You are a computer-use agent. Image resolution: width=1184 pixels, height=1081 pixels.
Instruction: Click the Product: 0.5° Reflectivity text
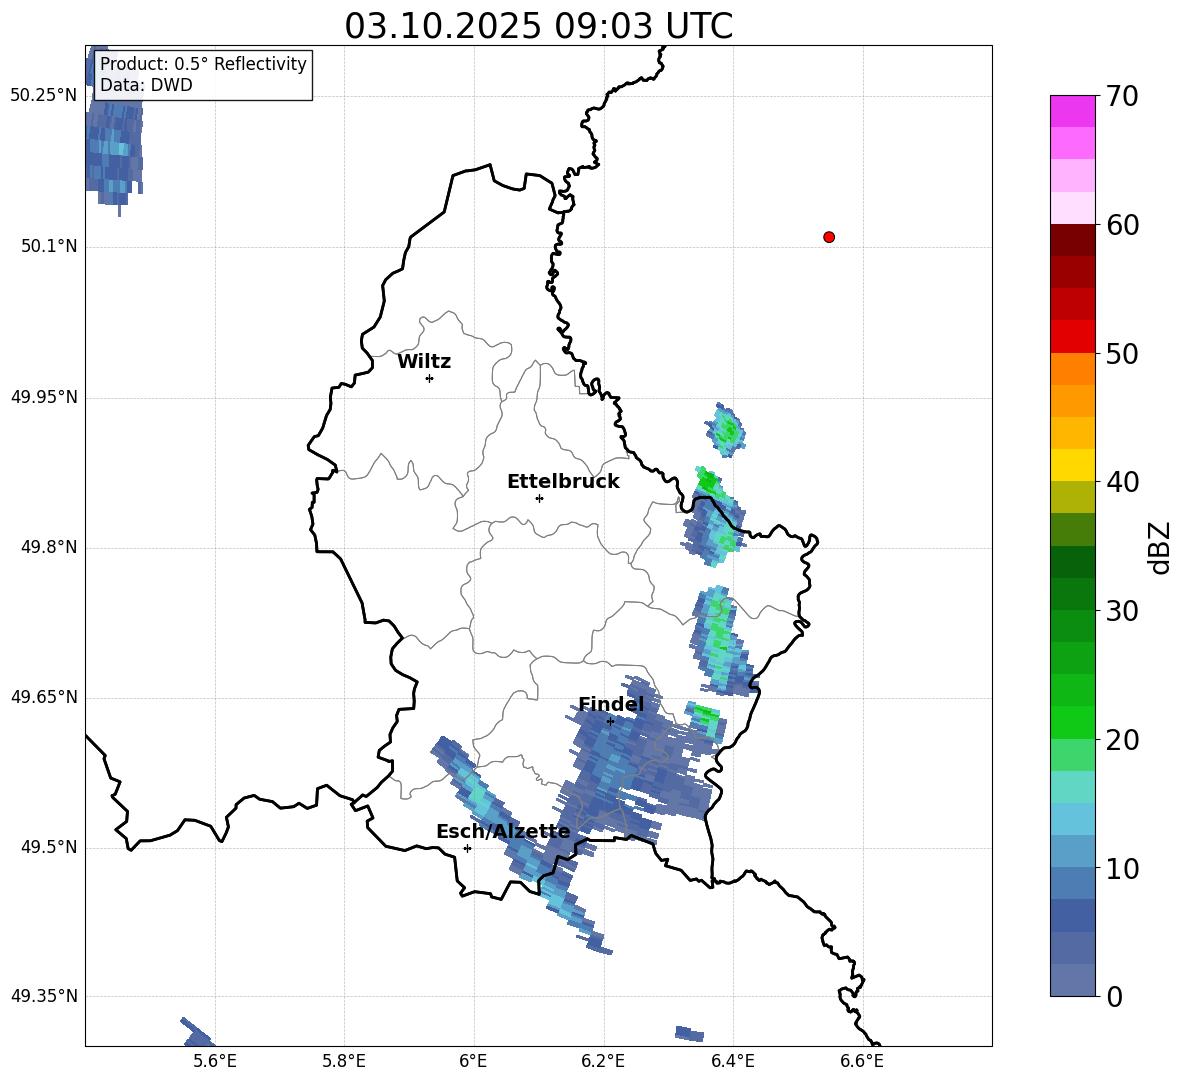[203, 64]
